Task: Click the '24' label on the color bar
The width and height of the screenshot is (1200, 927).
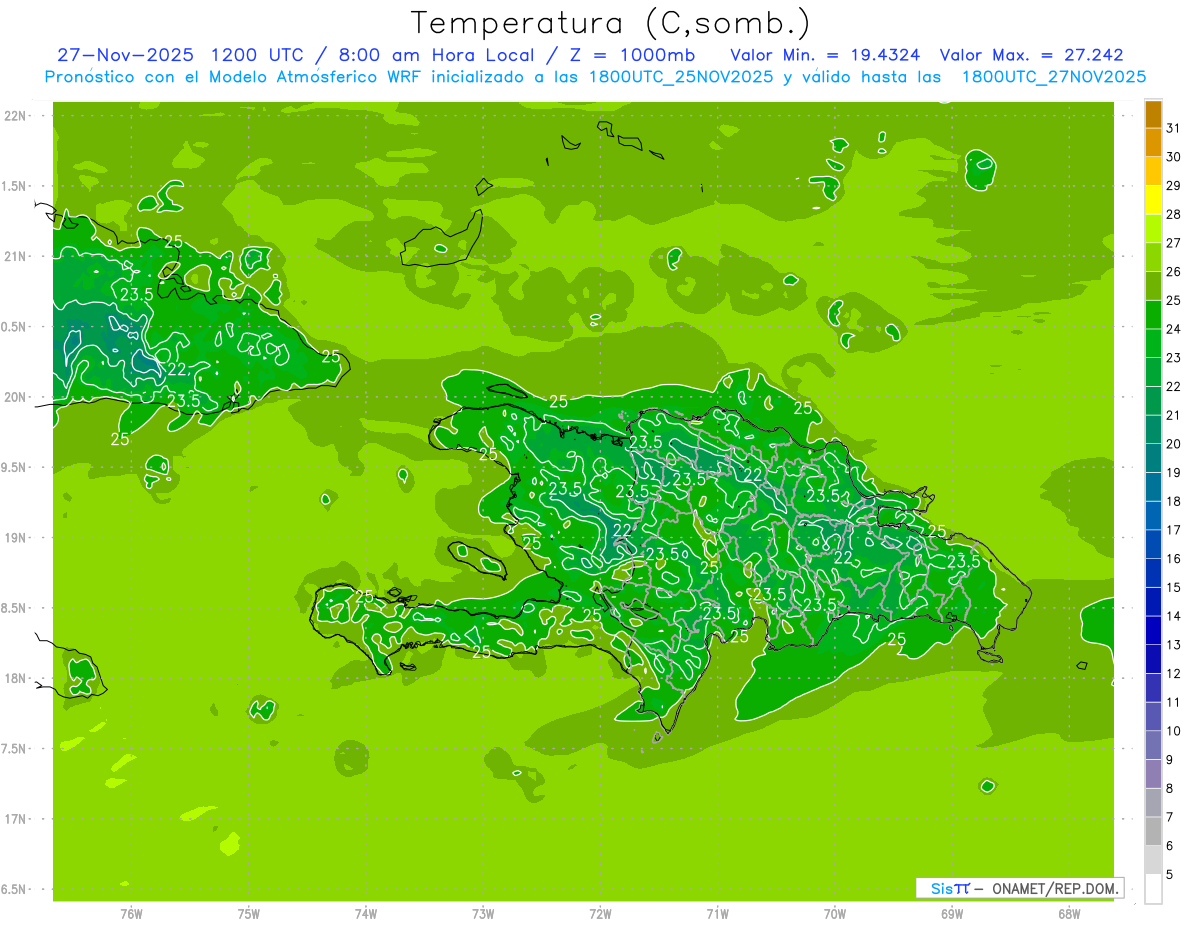Action: click(1174, 329)
